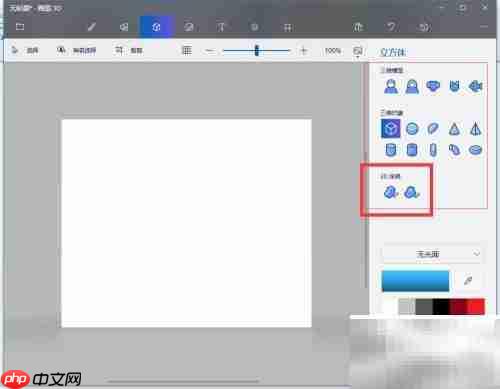The width and height of the screenshot is (500, 389).
Task: Click the Paste clipboard icon
Action: click(358, 27)
